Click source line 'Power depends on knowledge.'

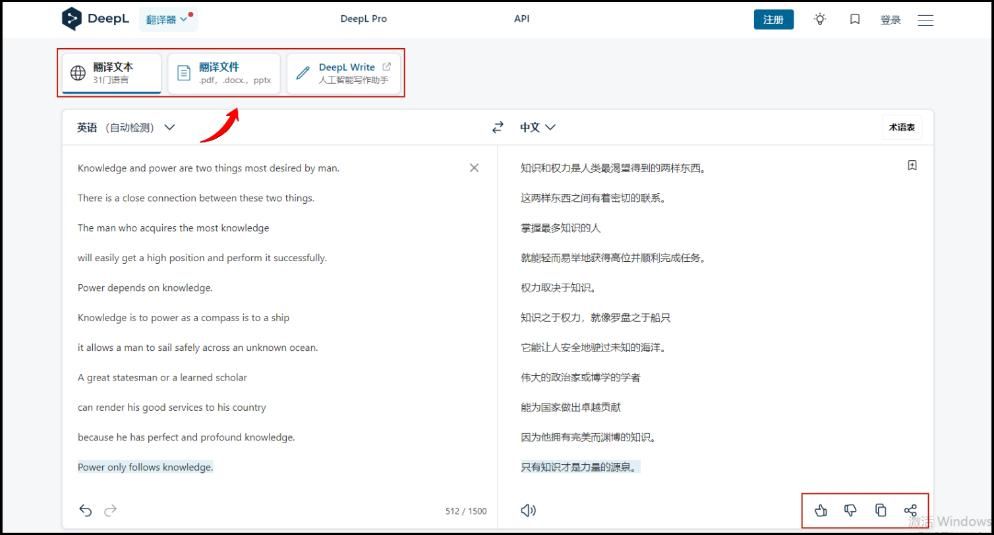[145, 288]
